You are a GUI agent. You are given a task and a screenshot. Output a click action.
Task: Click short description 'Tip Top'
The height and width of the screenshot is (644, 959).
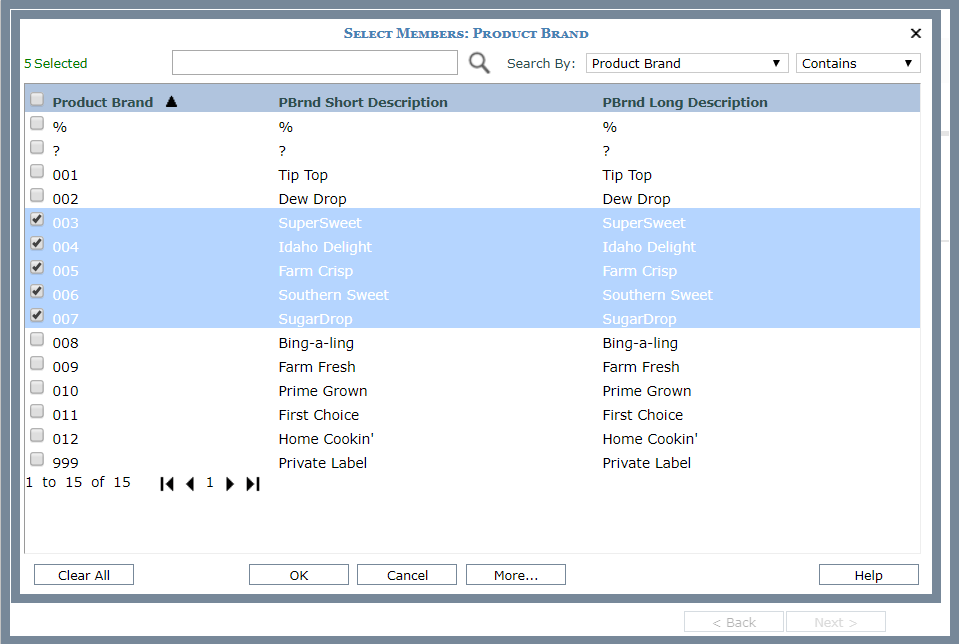point(303,175)
